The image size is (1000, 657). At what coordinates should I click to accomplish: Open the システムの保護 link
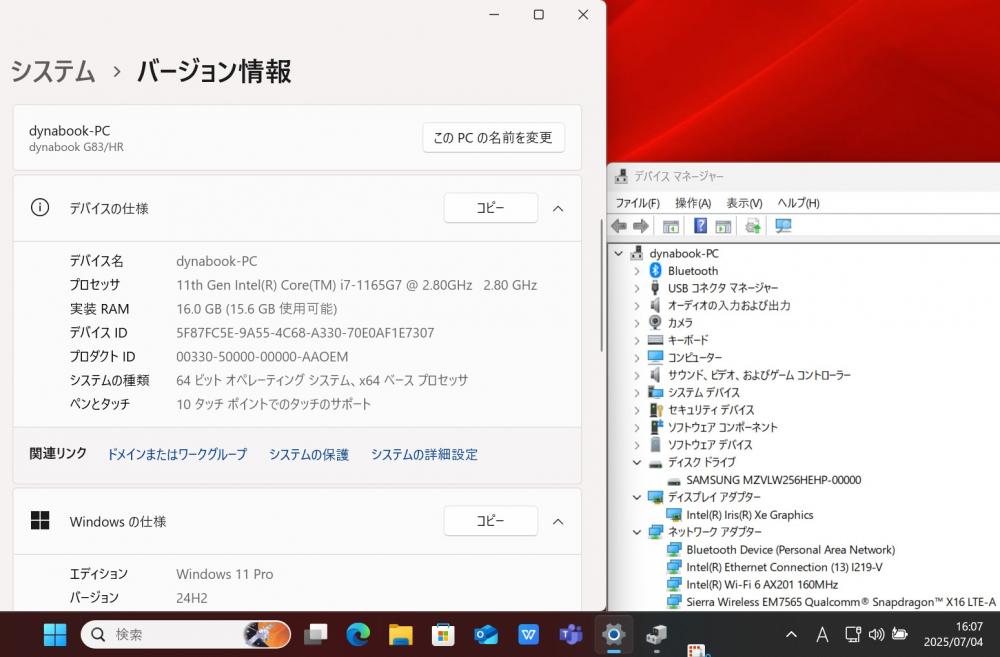click(309, 454)
